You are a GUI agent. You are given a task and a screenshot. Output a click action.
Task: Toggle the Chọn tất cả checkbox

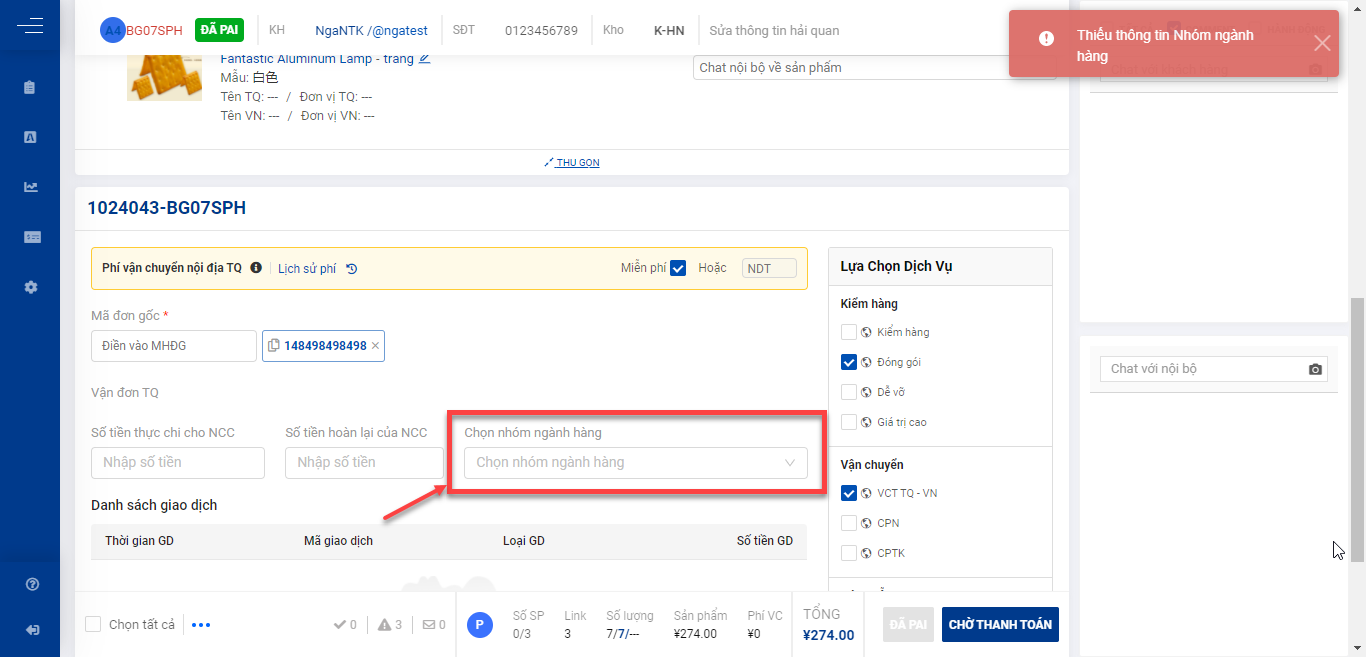tap(93, 624)
